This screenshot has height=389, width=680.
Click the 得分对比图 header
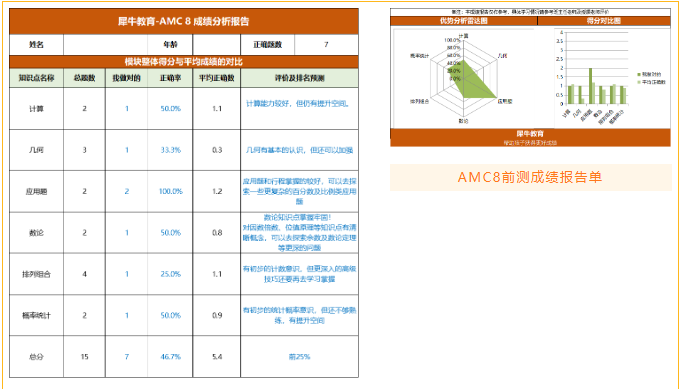(x=604, y=21)
